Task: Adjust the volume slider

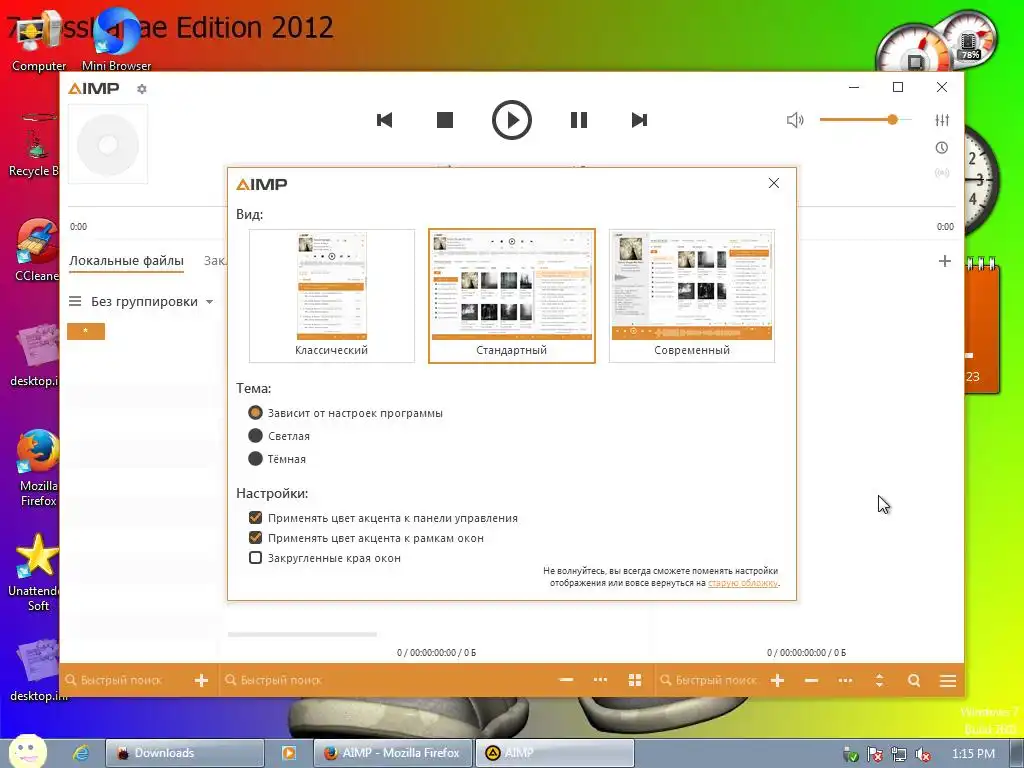Action: (x=865, y=120)
